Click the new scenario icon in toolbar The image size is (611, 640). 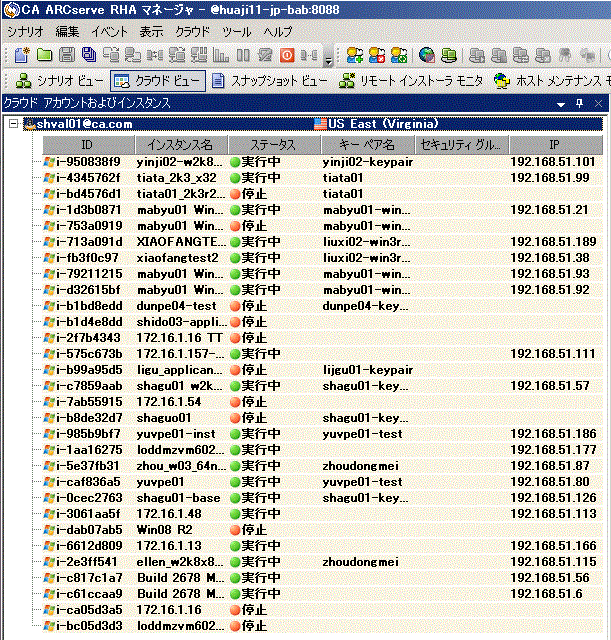click(x=20, y=55)
